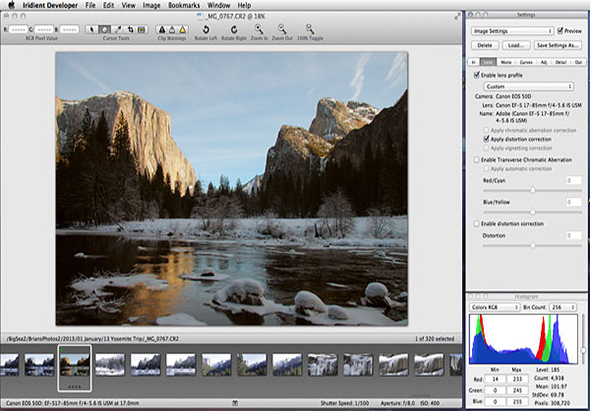Image resolution: width=590 pixels, height=411 pixels.
Task: Click the Rotate Right icon
Action: click(234, 29)
